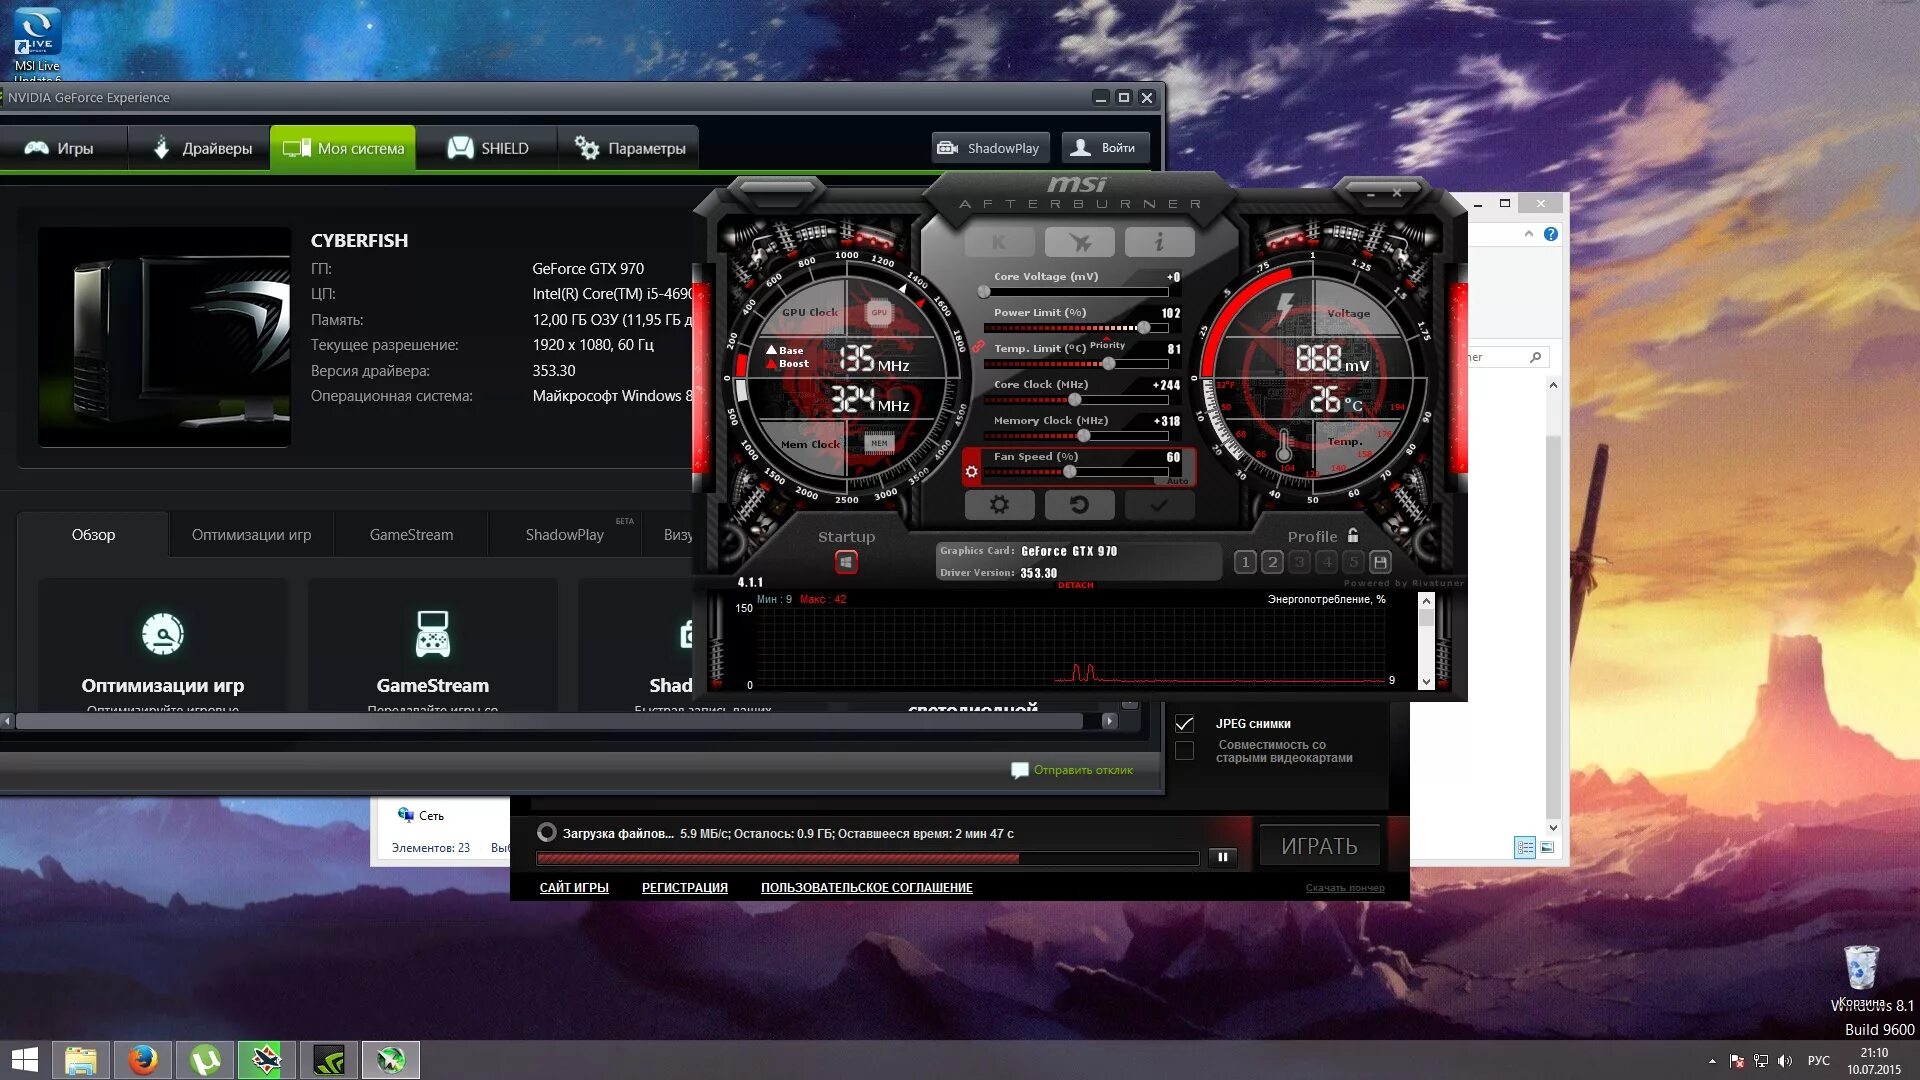Adjust the Memory Clock slider
The height and width of the screenshot is (1080, 1920).
[1075, 436]
